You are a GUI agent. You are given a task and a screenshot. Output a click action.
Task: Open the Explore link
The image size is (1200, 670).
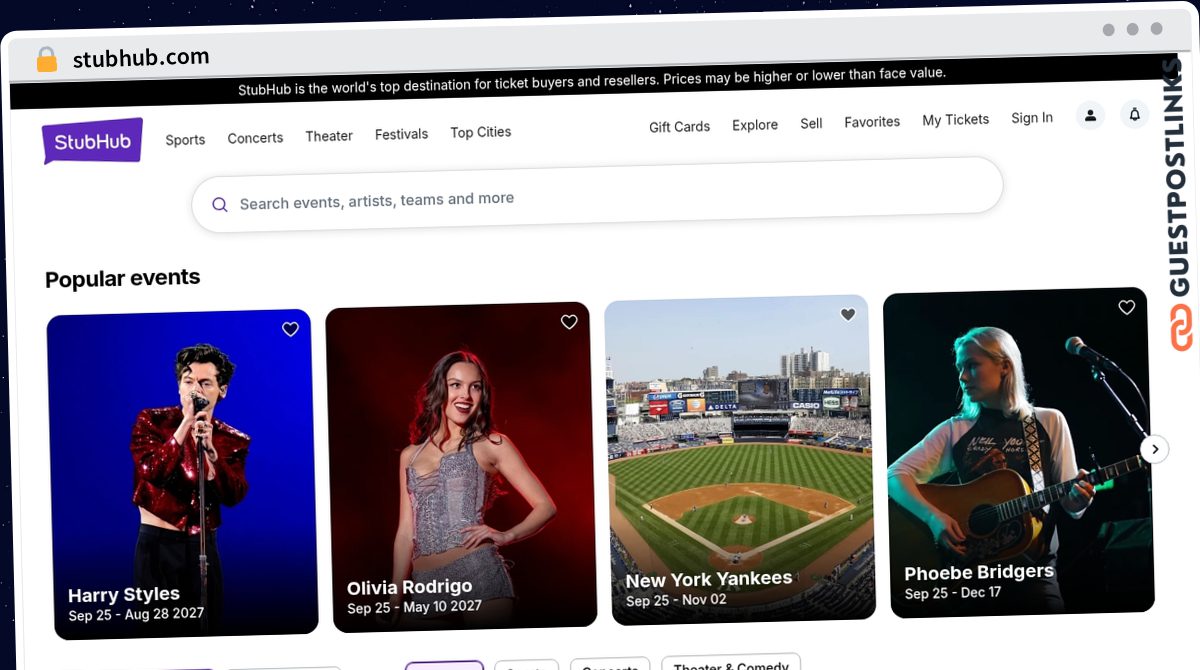pyautogui.click(x=755, y=125)
